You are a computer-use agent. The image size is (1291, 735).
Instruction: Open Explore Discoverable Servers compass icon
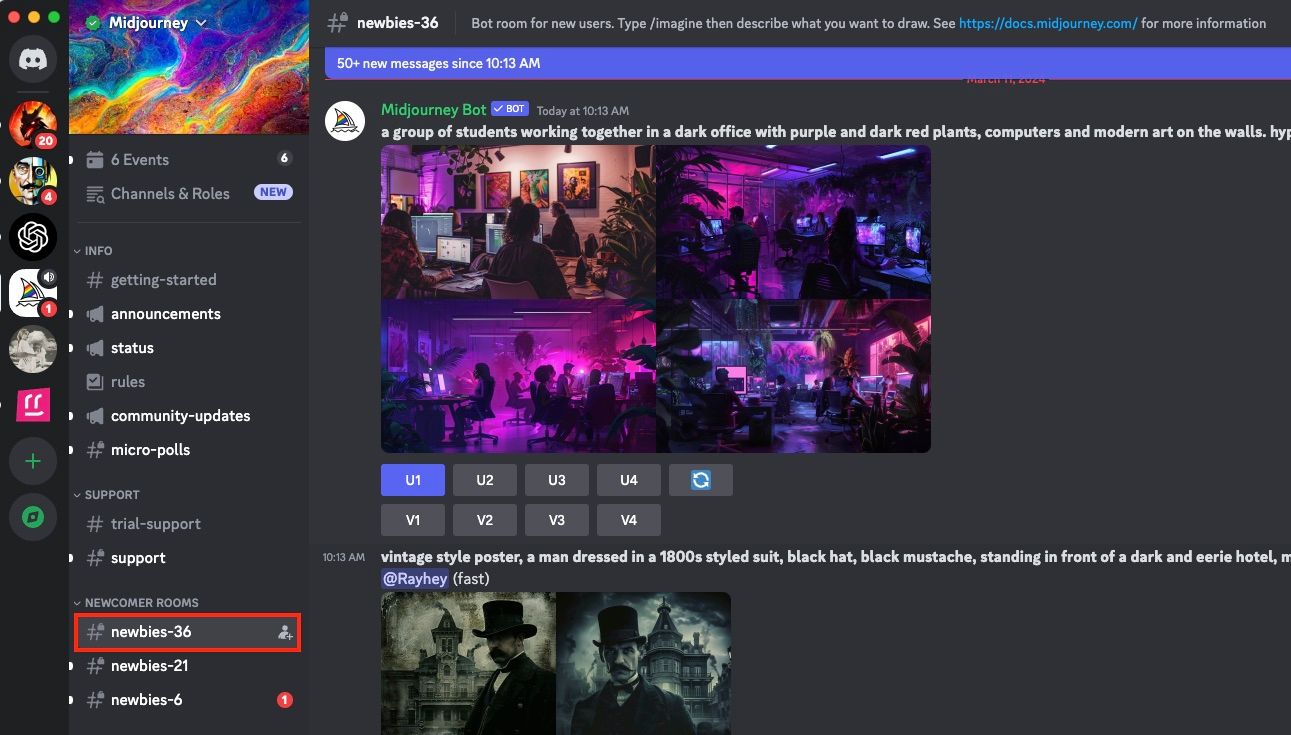point(33,517)
